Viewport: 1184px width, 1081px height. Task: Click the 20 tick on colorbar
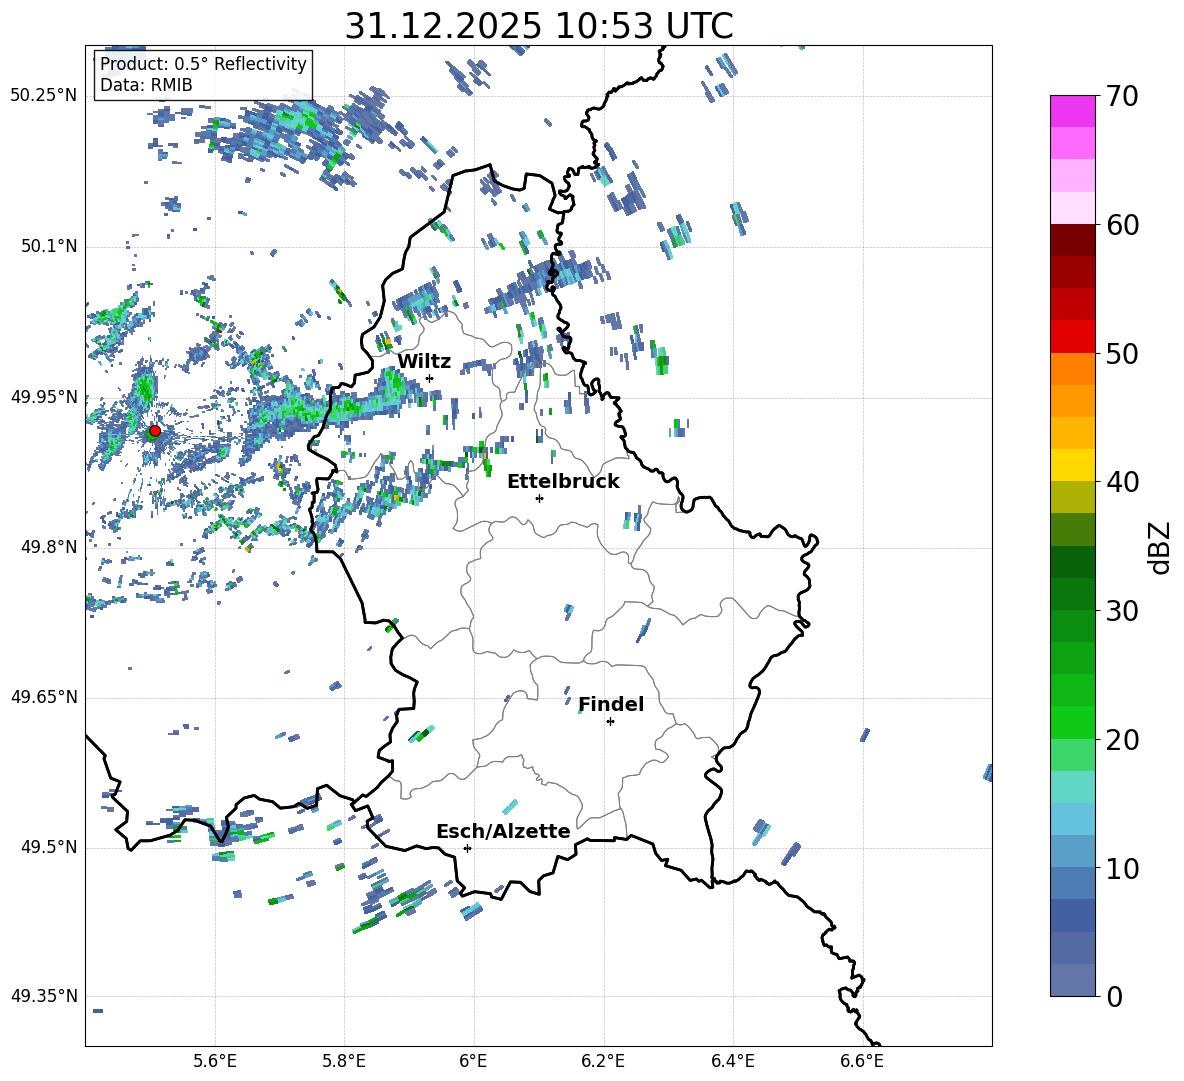[1122, 739]
